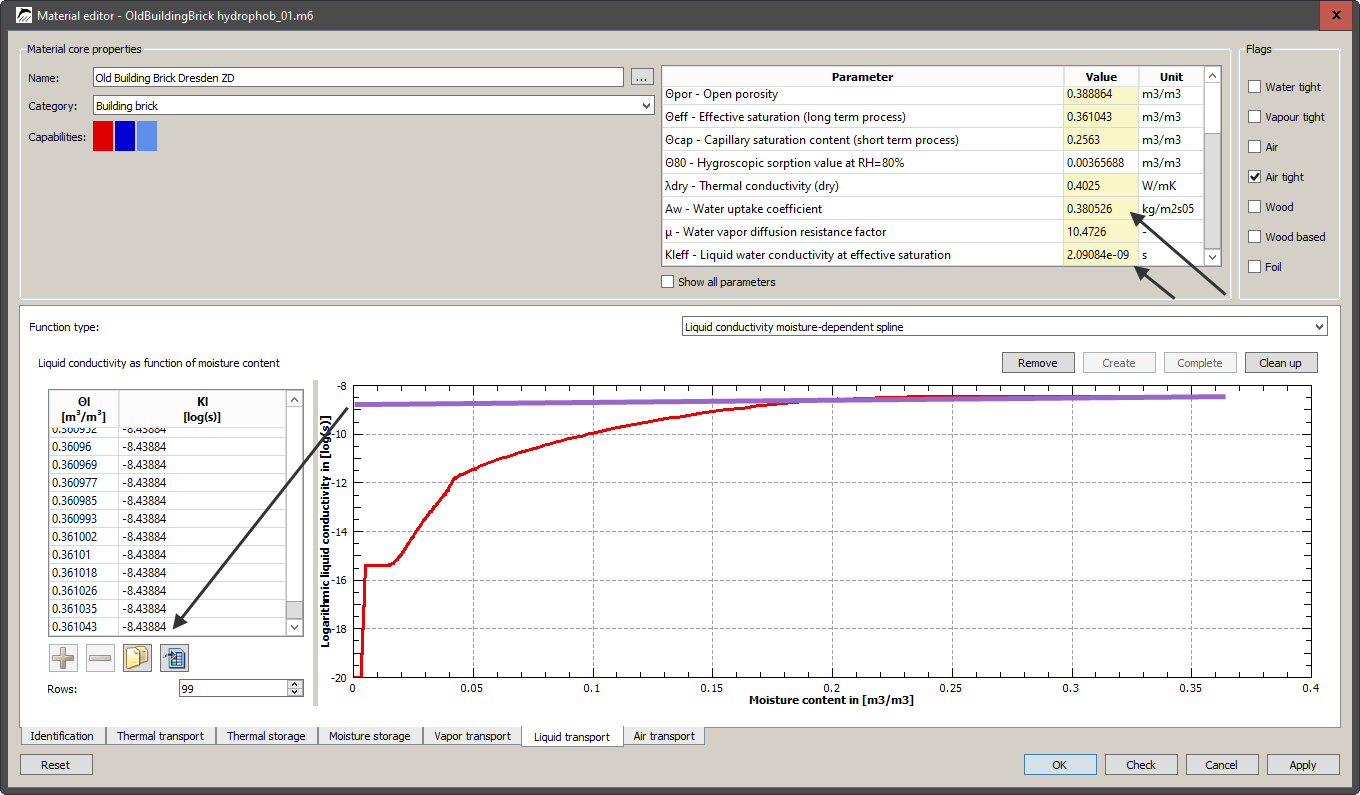The height and width of the screenshot is (795, 1360).
Task: Switch to the Identification tab
Action: click(62, 736)
